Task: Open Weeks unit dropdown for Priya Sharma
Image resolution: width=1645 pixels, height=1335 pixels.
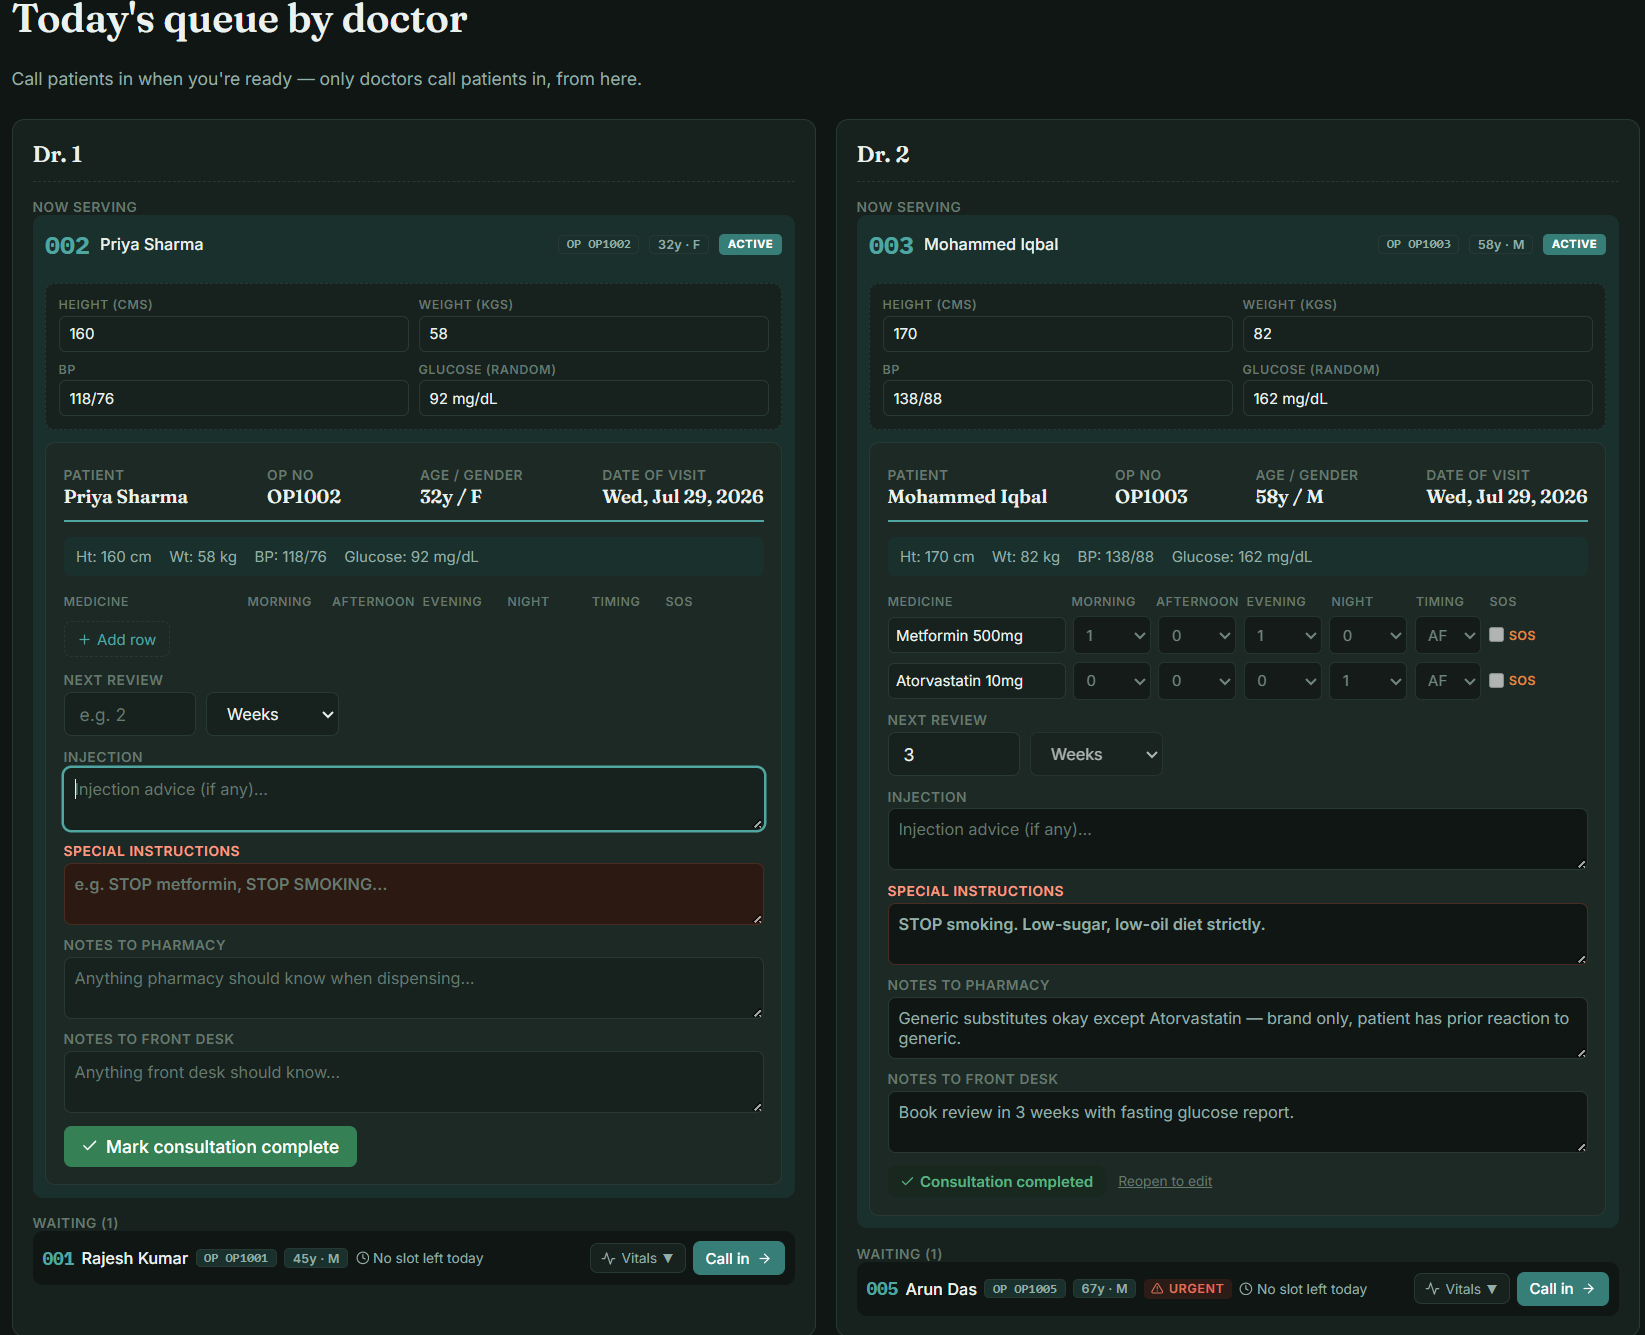Action: (272, 714)
